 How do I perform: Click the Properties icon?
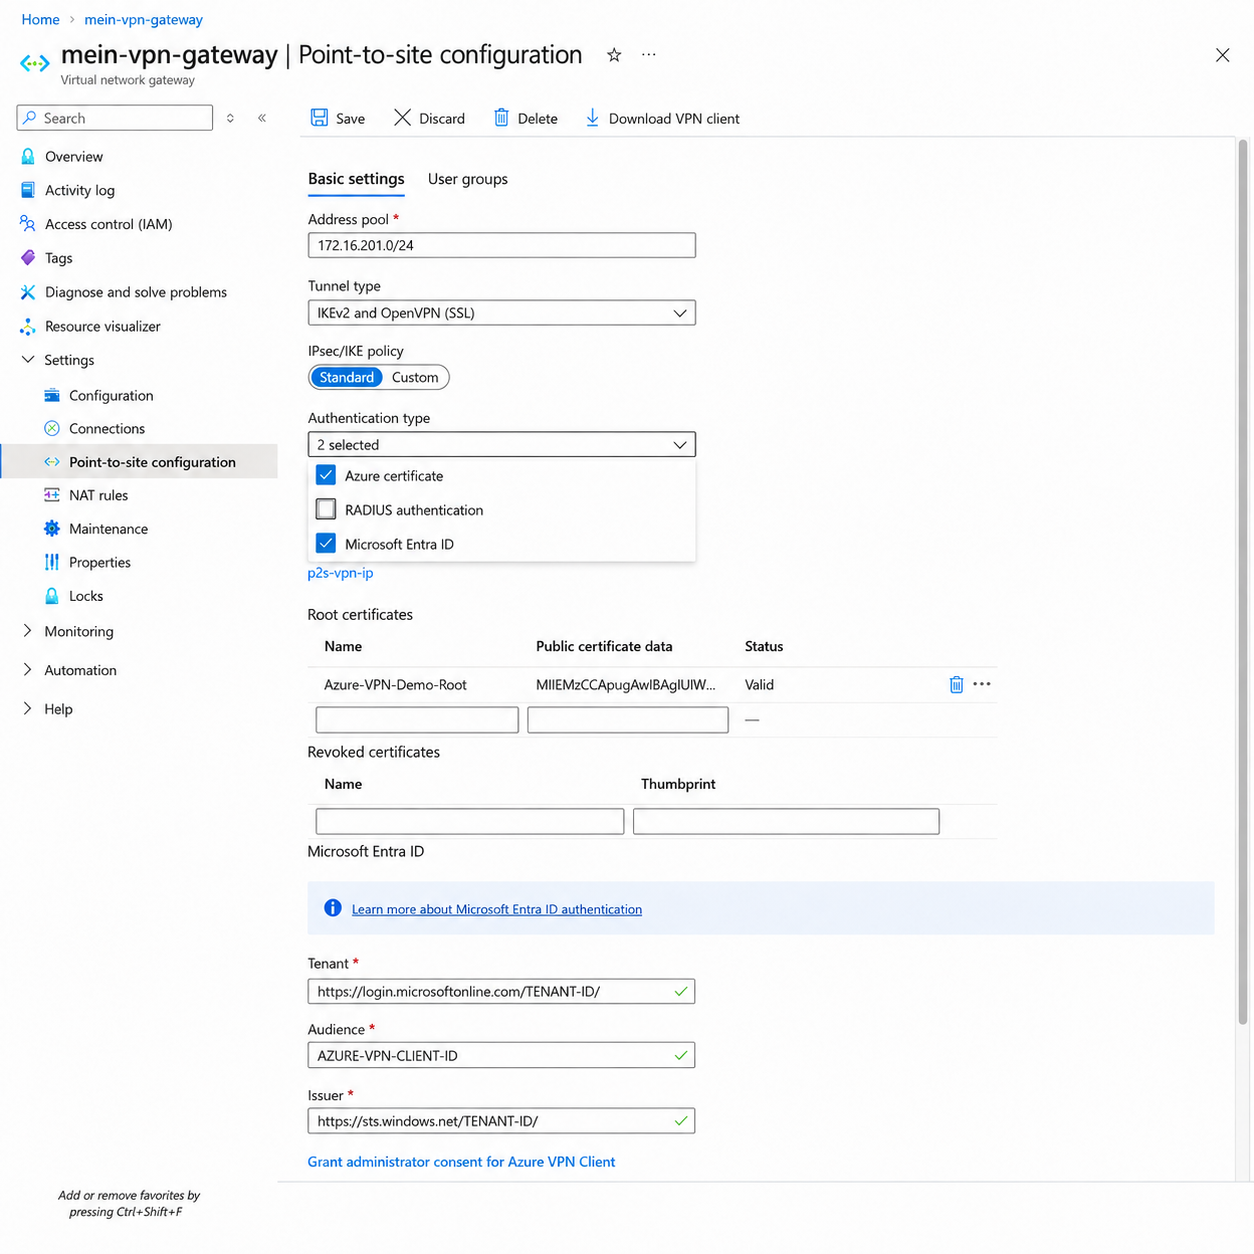click(x=52, y=562)
